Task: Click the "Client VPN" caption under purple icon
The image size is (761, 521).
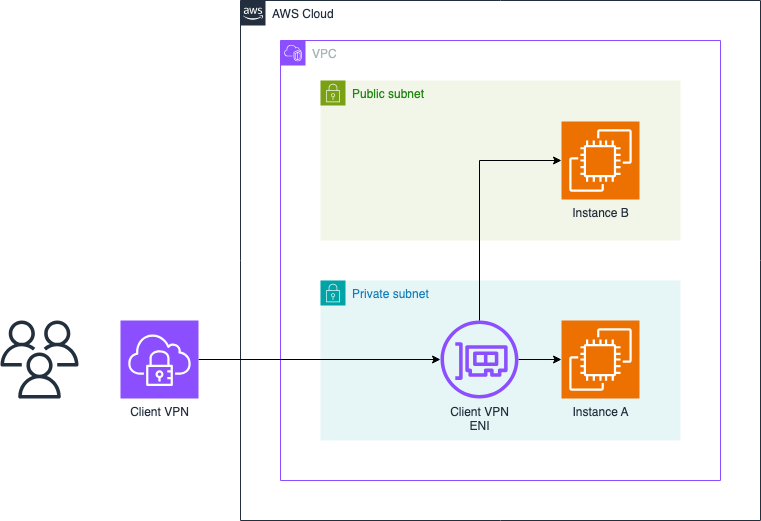Action: [x=160, y=412]
